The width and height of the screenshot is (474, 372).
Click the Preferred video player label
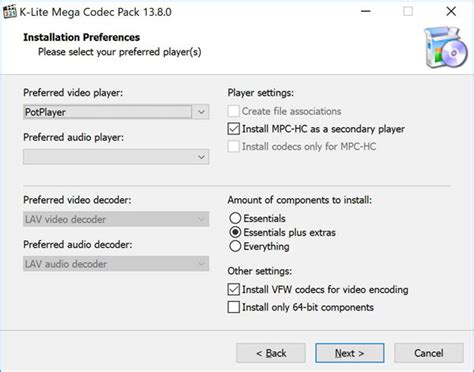click(73, 92)
